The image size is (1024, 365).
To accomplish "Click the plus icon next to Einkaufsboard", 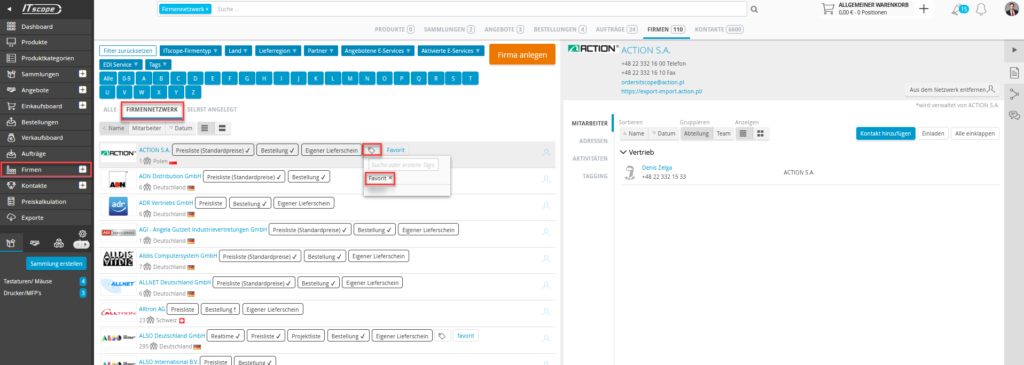I will [x=82, y=105].
